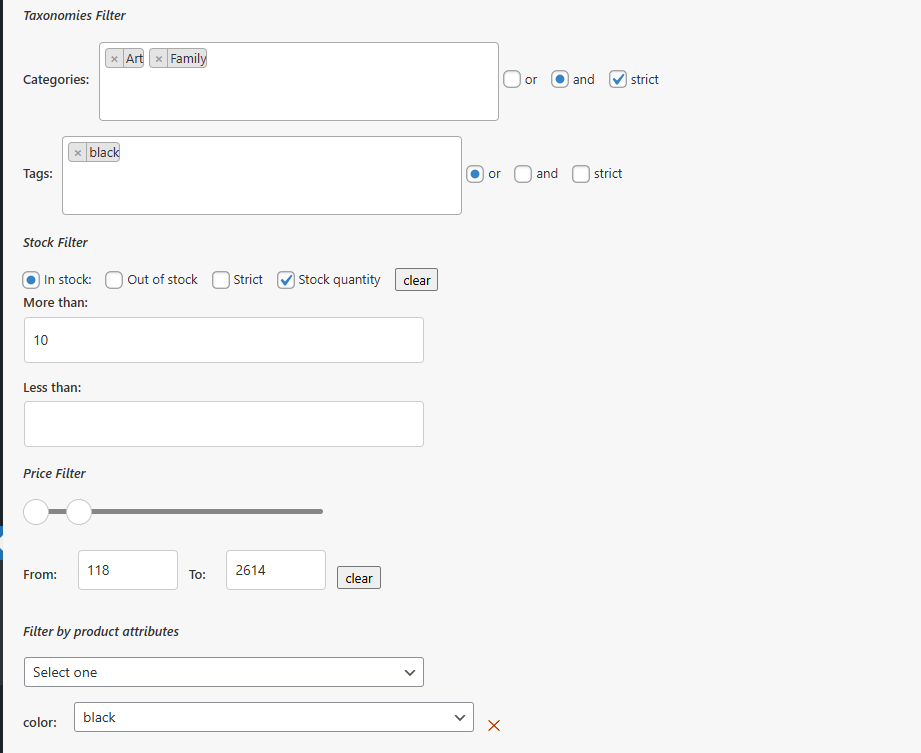The image size is (921, 753).
Task: Remove the "black" tag chip
Action: pos(78,151)
